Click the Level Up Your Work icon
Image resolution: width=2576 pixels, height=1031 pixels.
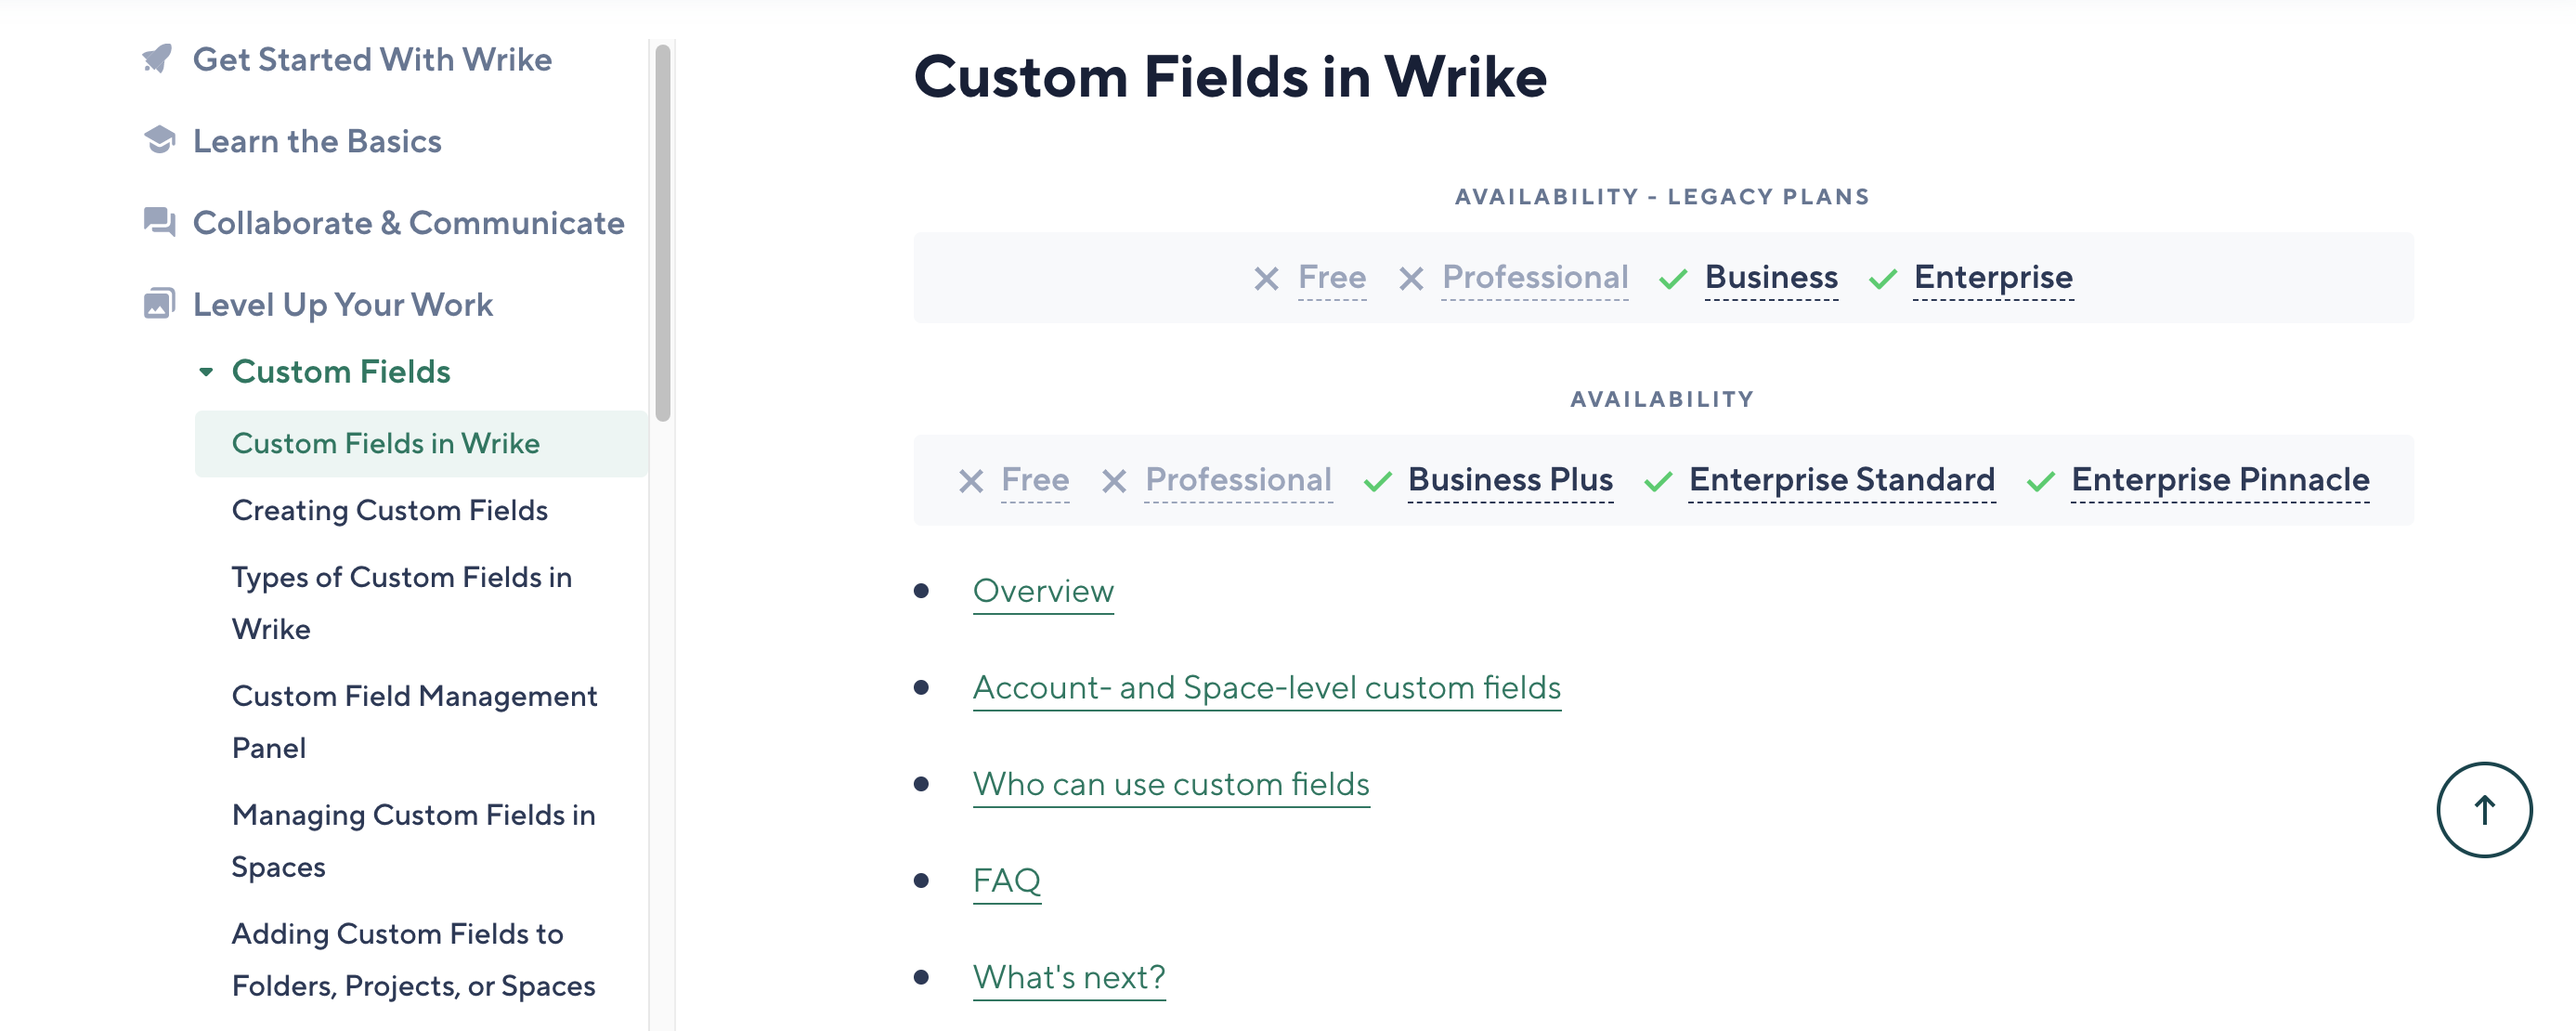(159, 304)
